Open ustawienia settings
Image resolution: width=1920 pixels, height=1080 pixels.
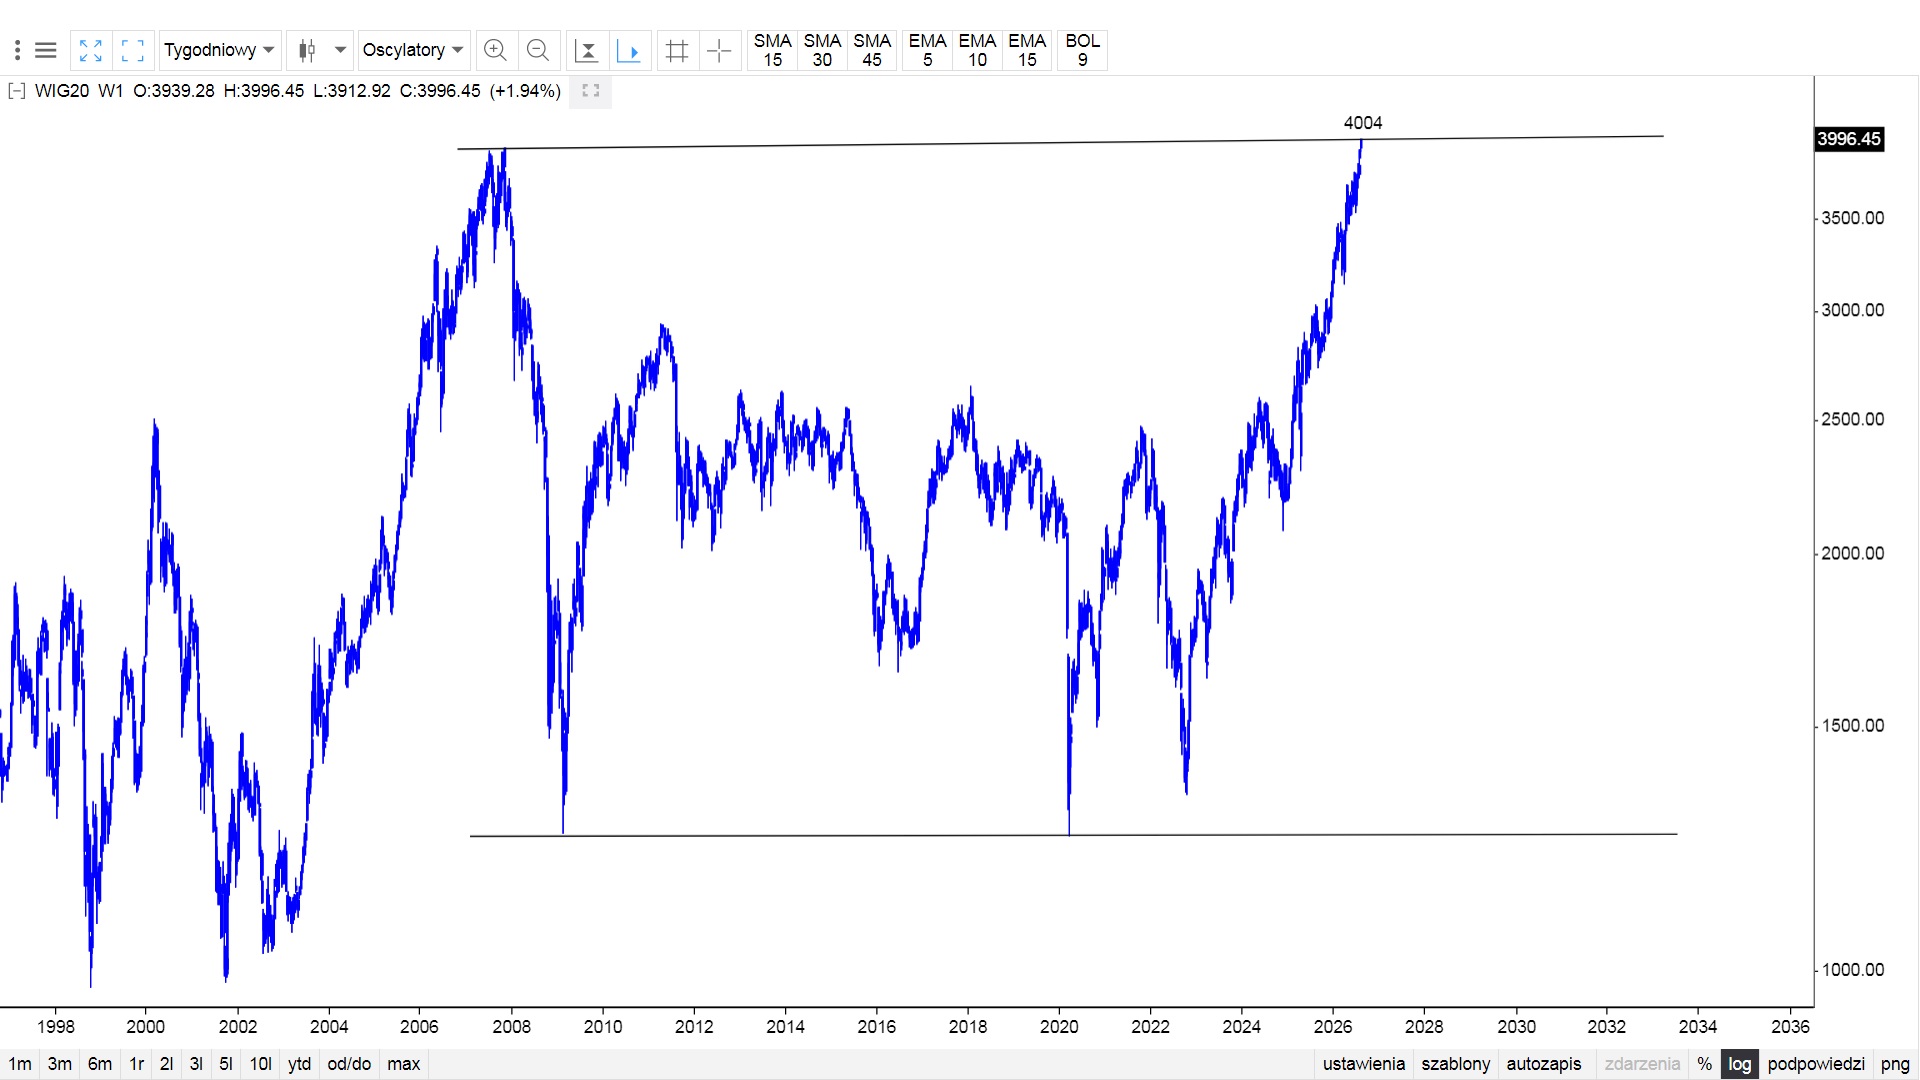point(1364,1064)
